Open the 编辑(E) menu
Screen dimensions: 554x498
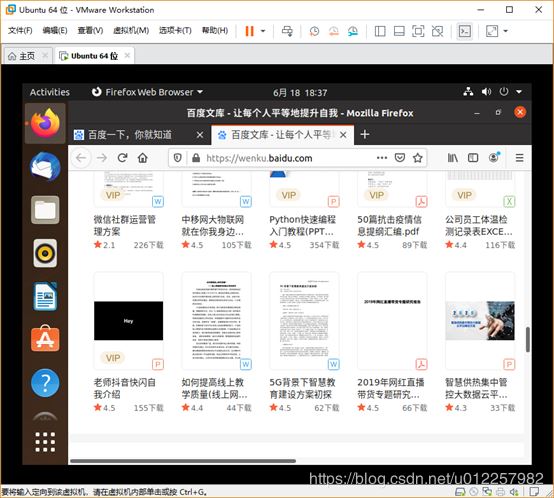[55, 30]
